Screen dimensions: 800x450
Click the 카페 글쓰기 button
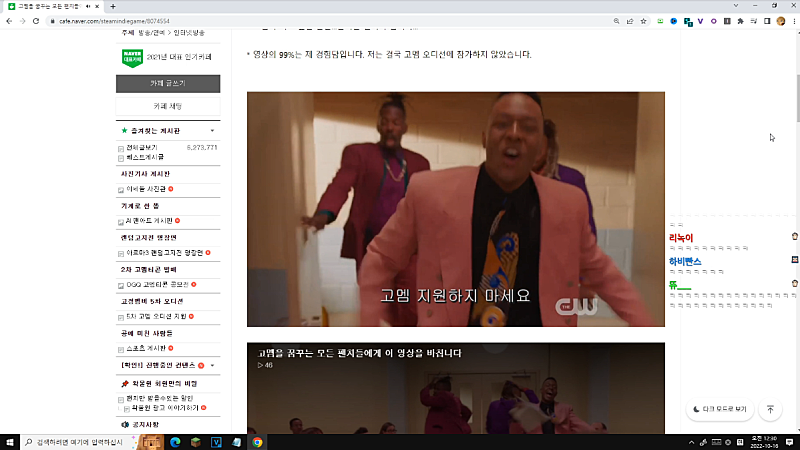click(168, 84)
